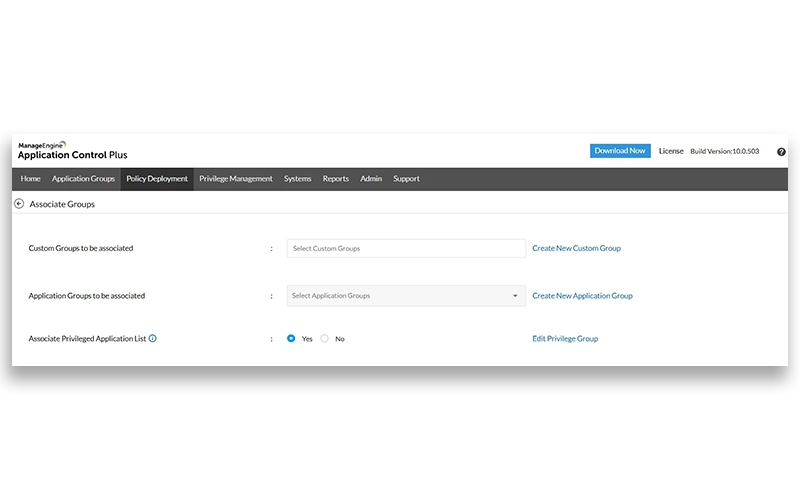Image resolution: width=800 pixels, height=500 pixels.
Task: Navigate to the Systems tab
Action: (297, 179)
